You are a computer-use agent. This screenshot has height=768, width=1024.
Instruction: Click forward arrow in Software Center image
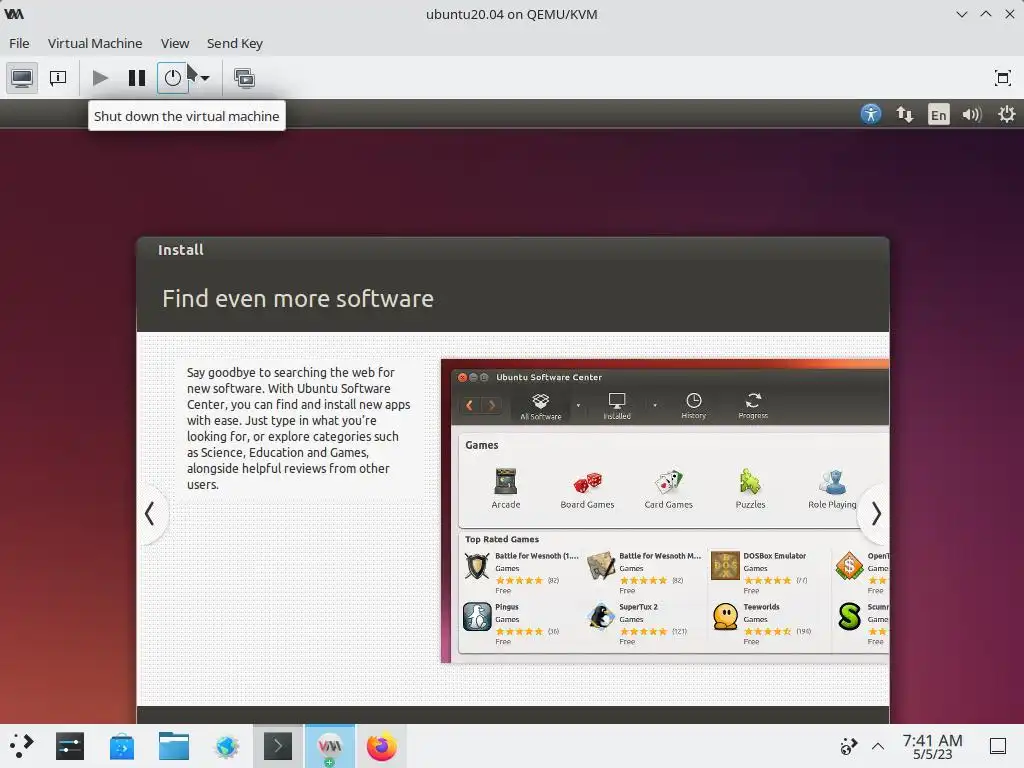pos(491,406)
